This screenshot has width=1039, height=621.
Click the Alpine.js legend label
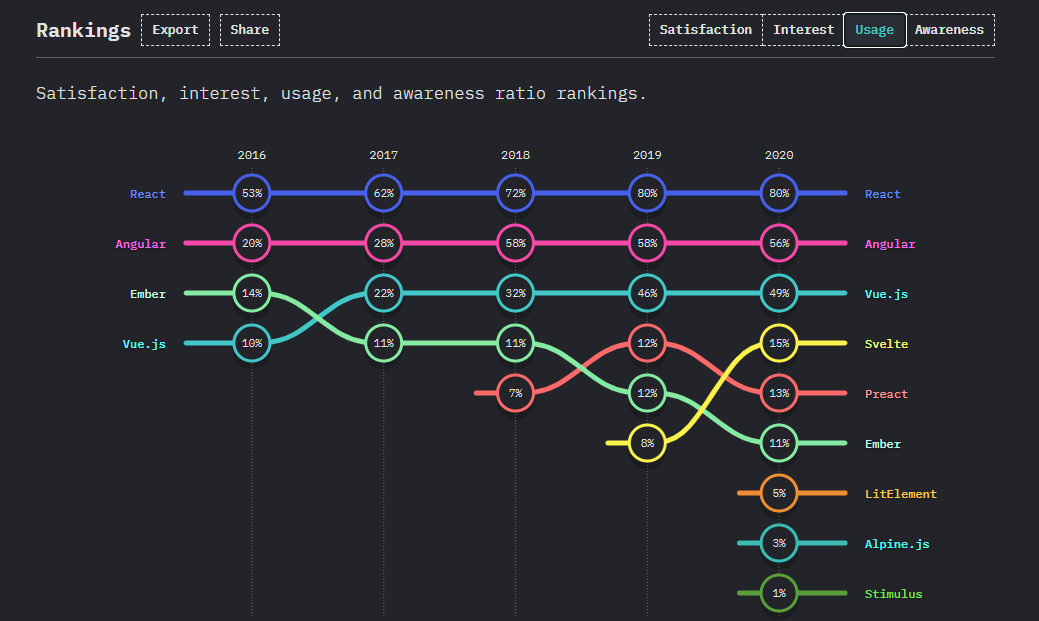point(897,544)
